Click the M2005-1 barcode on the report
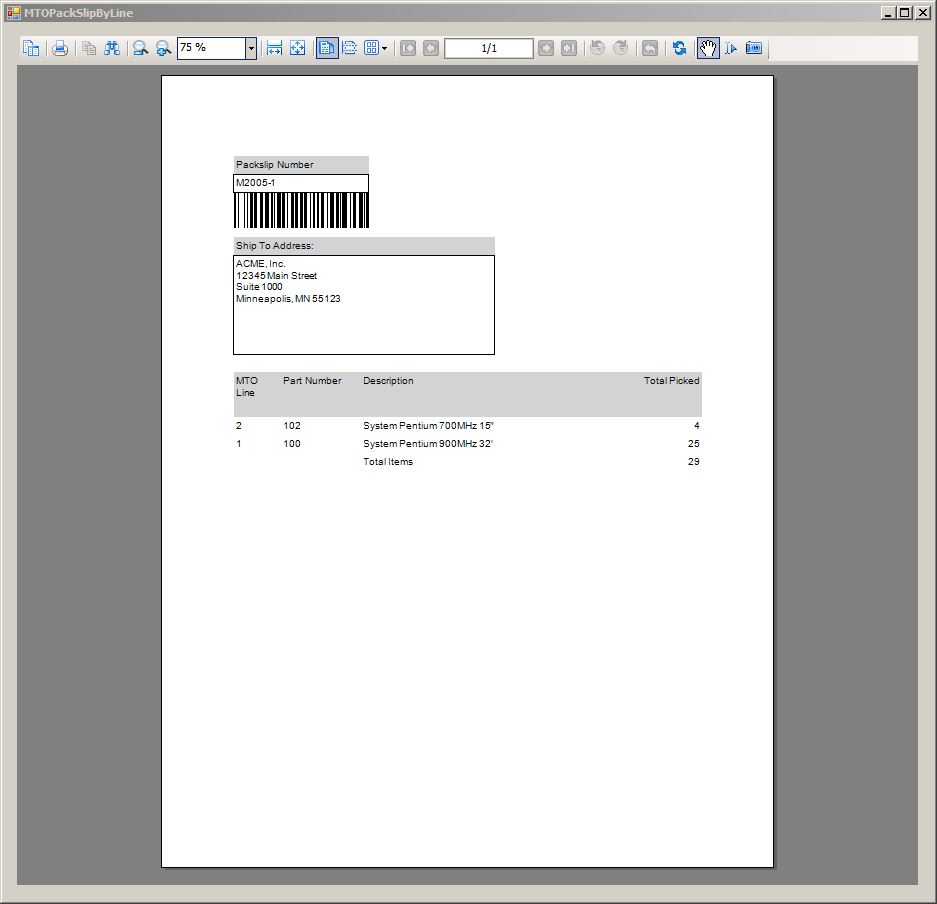The height and width of the screenshot is (904, 937). [301, 210]
